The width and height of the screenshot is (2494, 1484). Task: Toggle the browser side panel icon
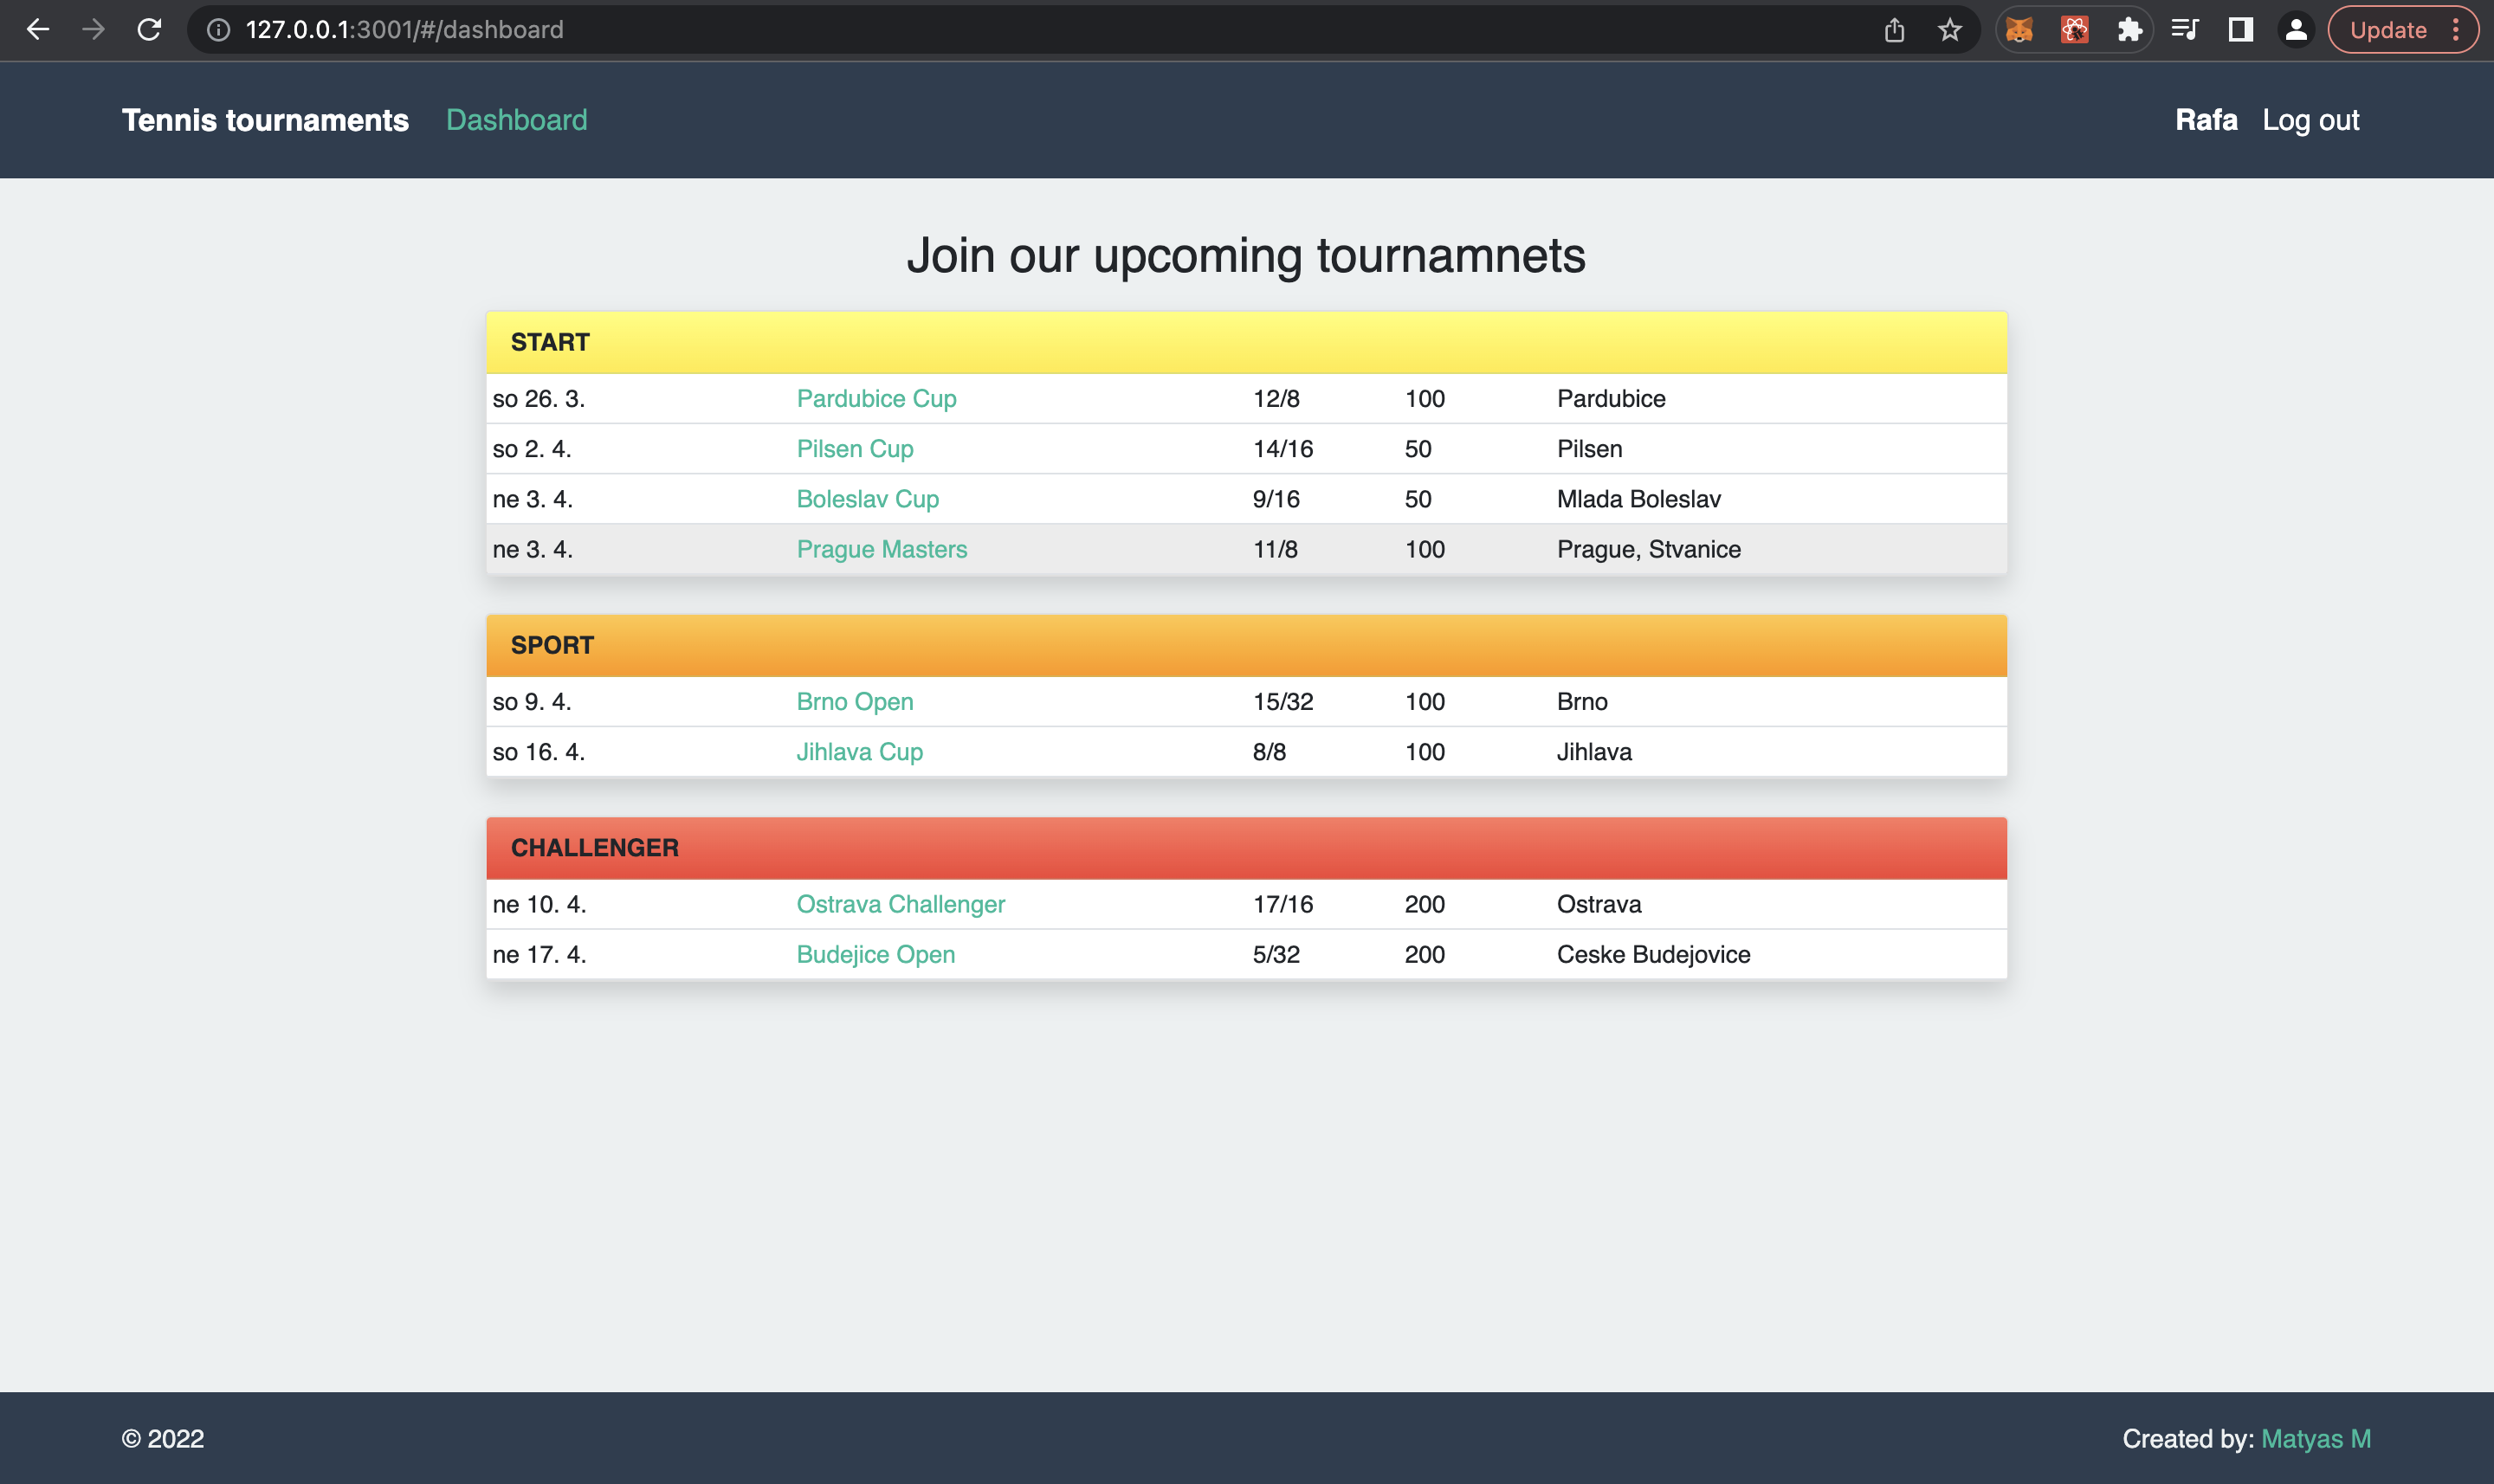tap(2240, 30)
